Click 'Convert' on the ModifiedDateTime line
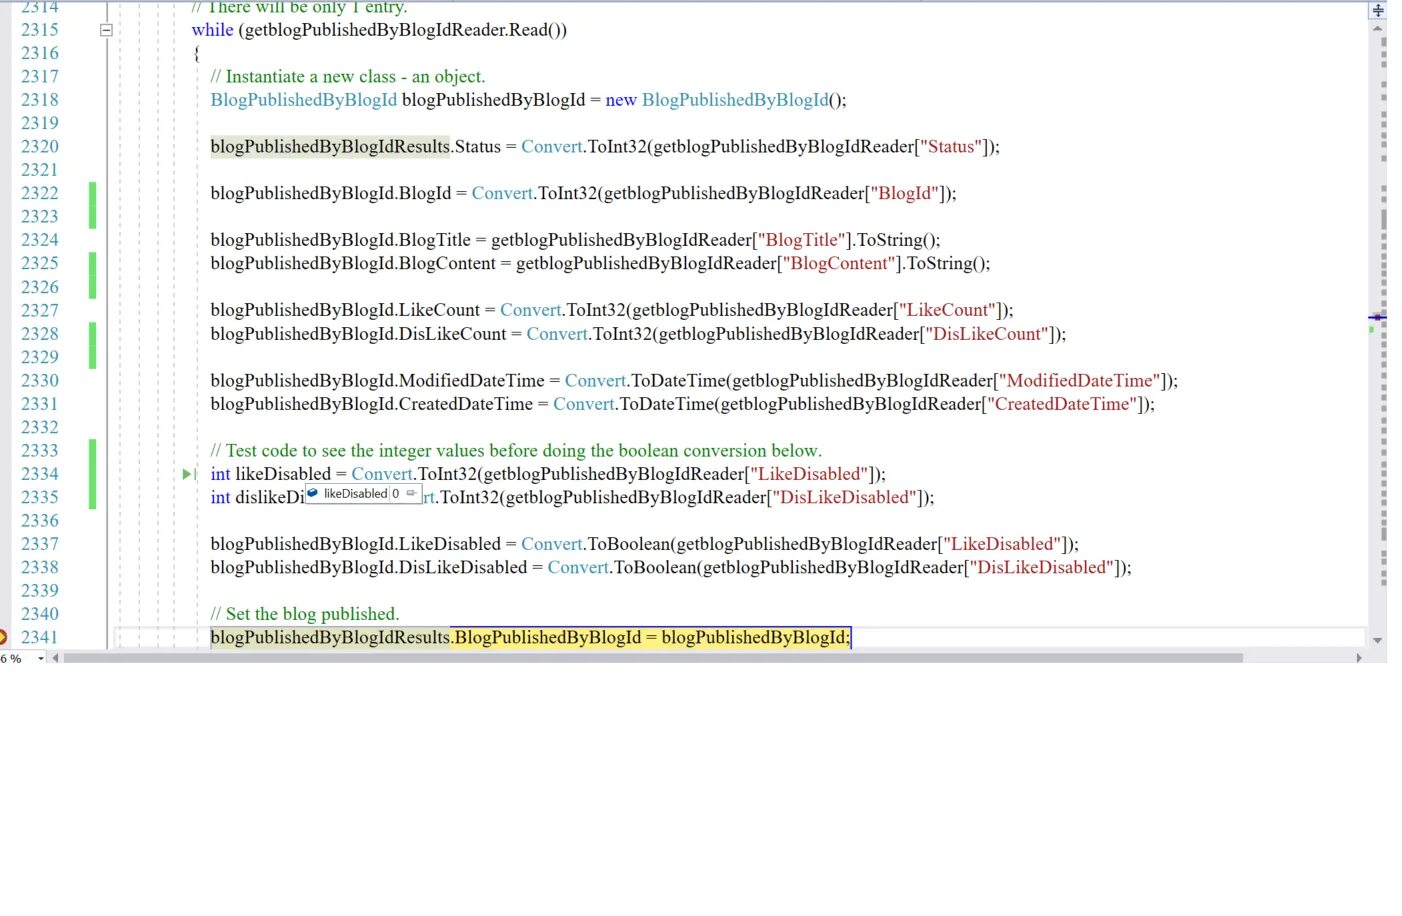This screenshot has height=916, width=1402. coord(596,380)
